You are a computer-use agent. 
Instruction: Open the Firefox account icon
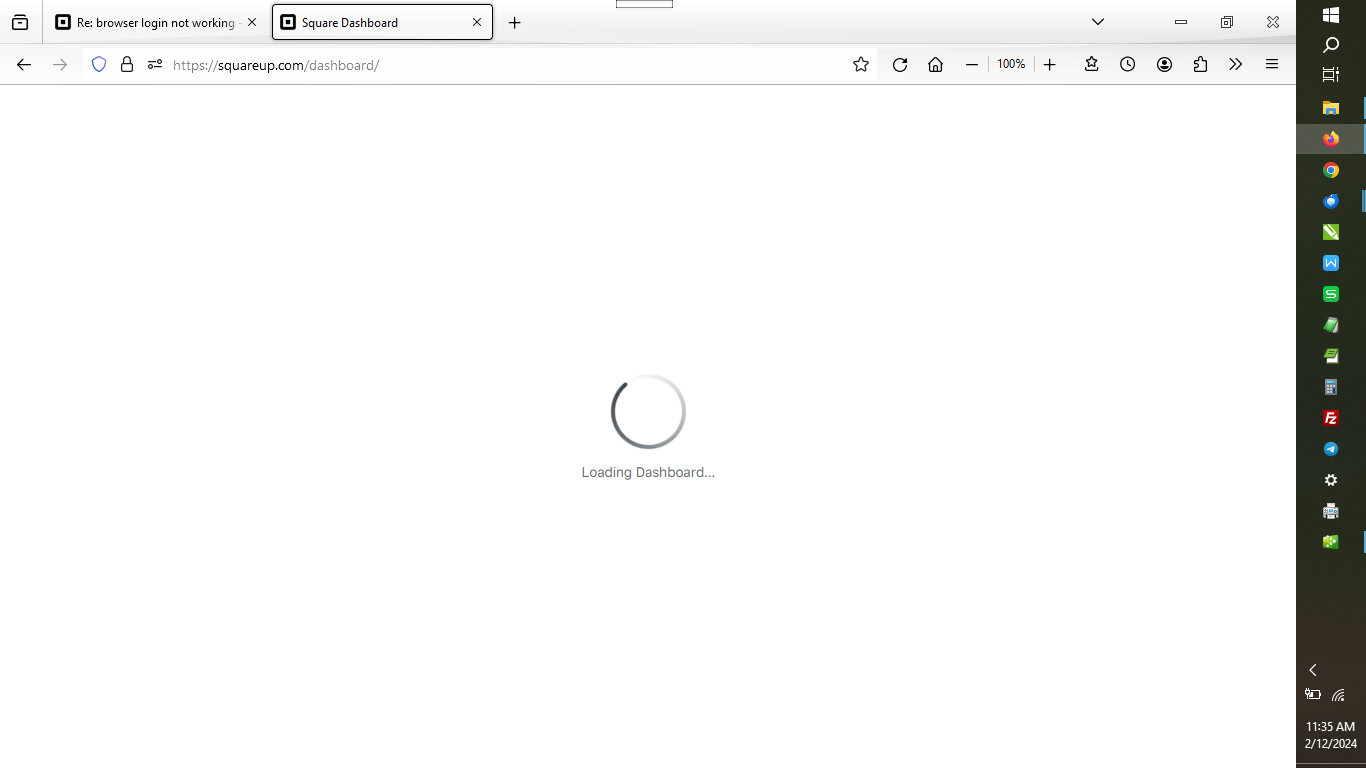(x=1164, y=64)
